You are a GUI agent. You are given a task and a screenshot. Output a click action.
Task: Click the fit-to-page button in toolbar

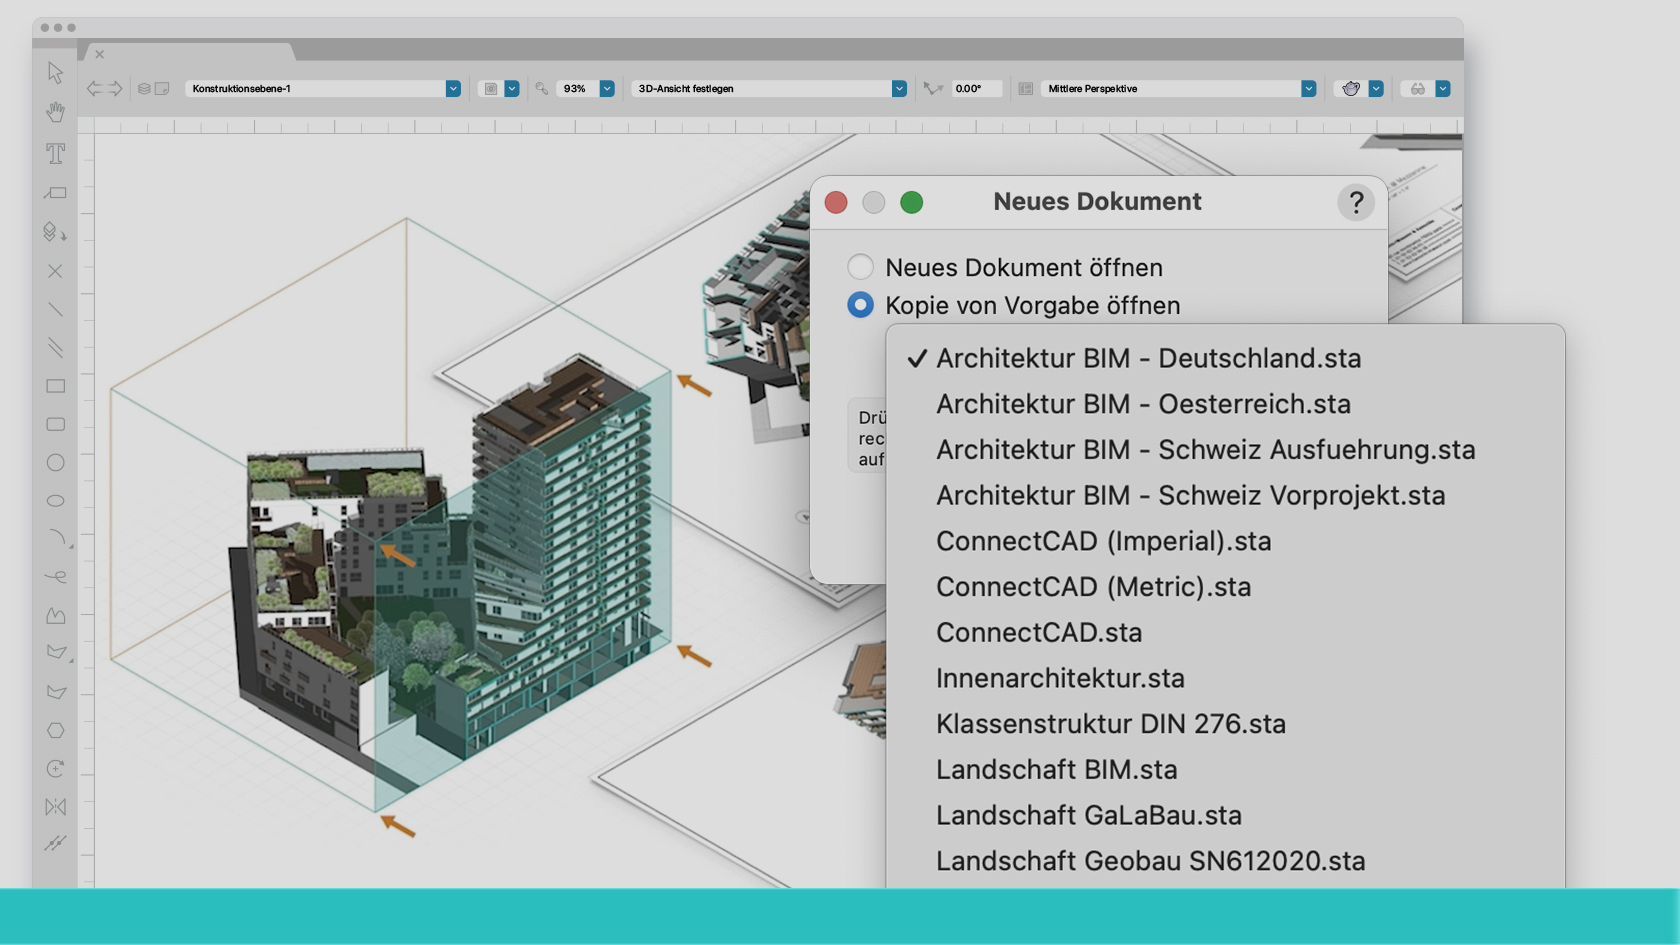[490, 88]
